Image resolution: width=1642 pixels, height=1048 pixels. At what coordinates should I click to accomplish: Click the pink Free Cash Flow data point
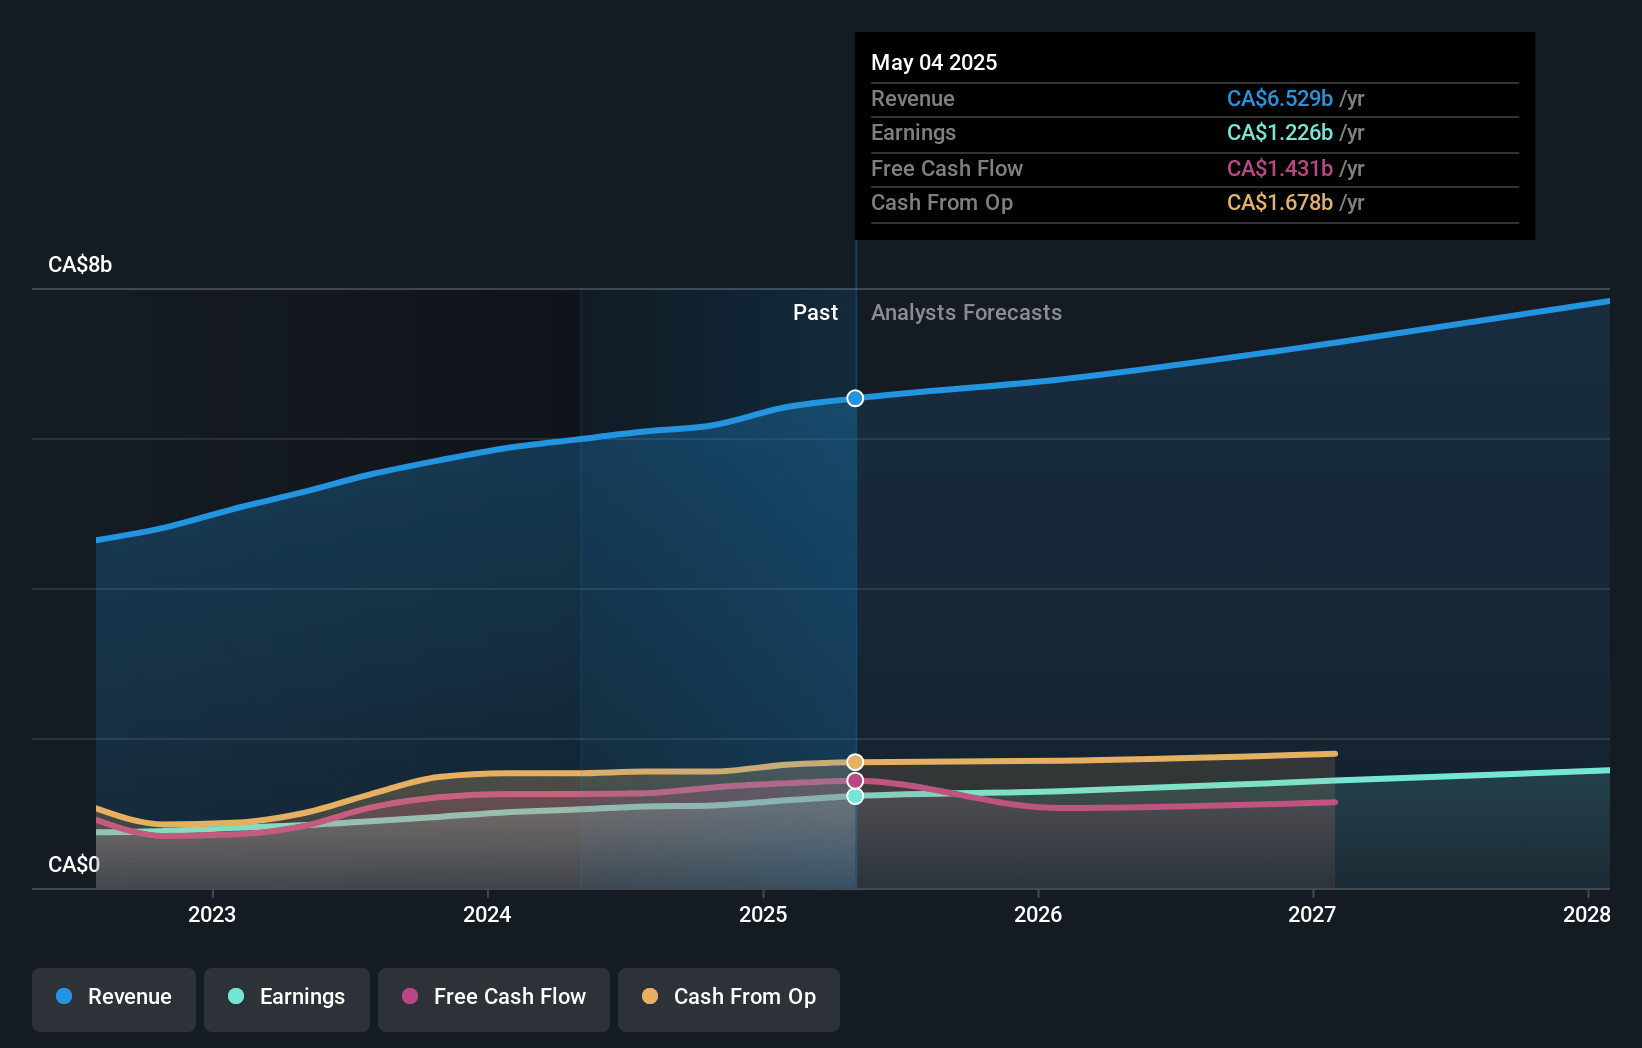coord(855,780)
